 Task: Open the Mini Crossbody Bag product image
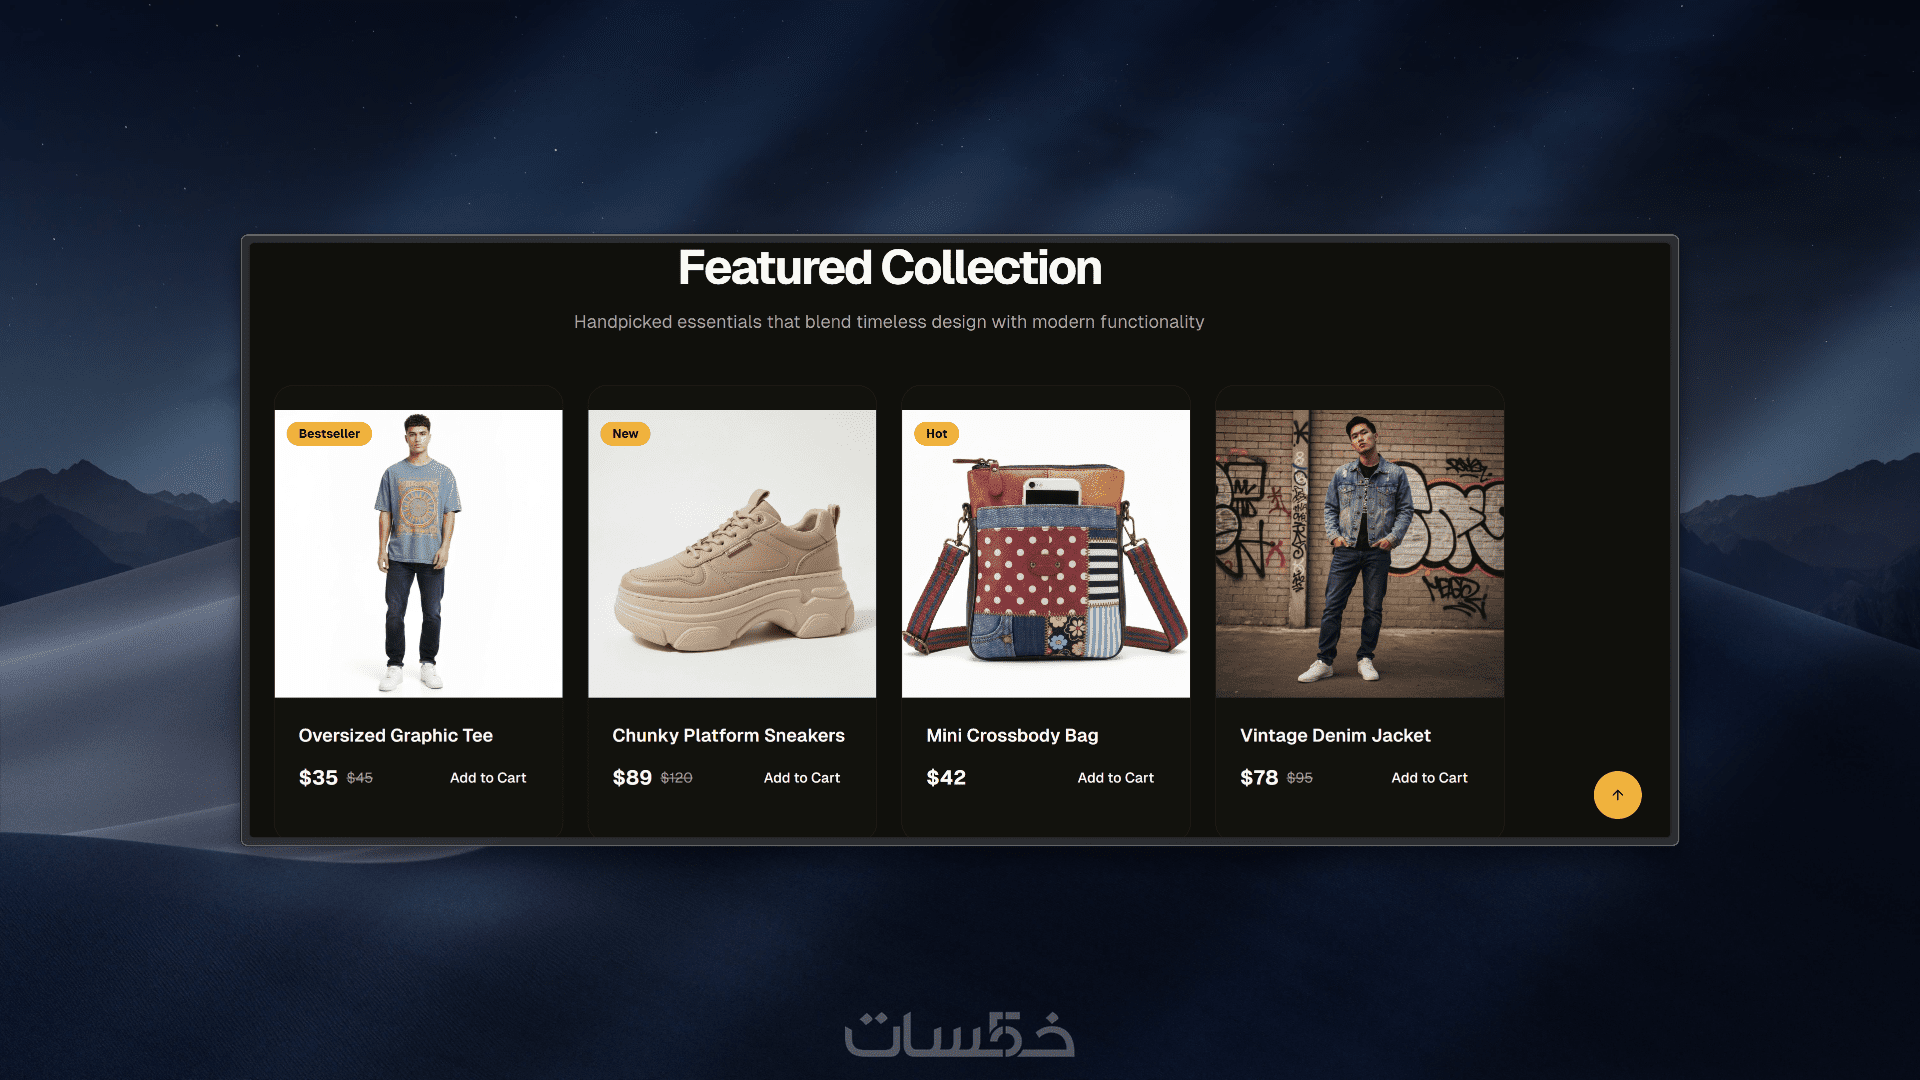tap(1046, 554)
